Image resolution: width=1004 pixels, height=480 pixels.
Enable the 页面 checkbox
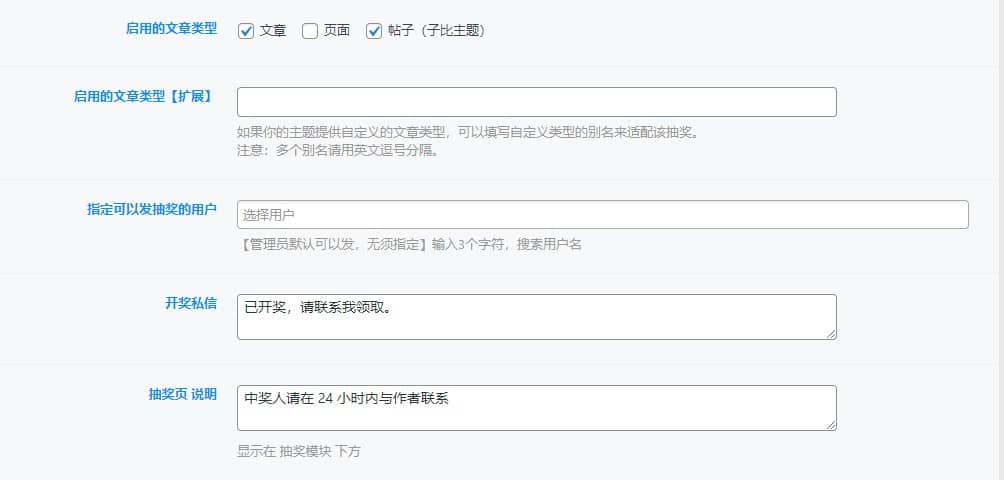[x=310, y=31]
